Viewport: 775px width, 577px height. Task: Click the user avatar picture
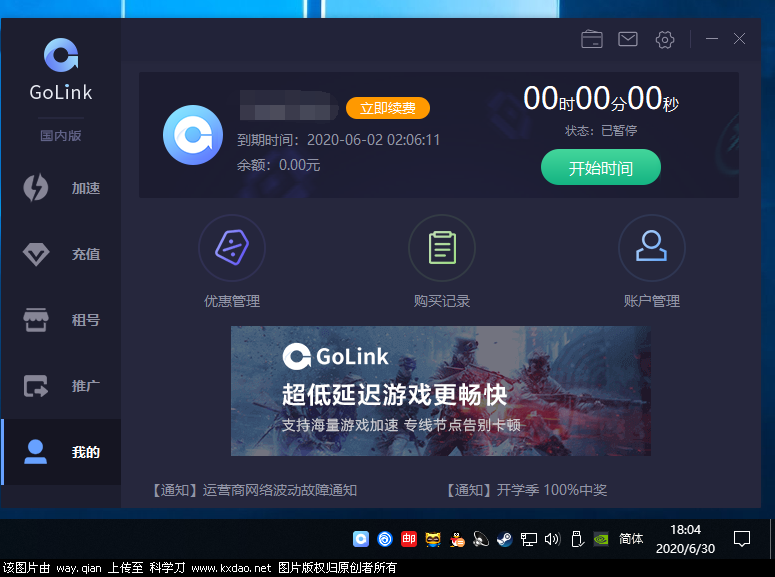193,134
